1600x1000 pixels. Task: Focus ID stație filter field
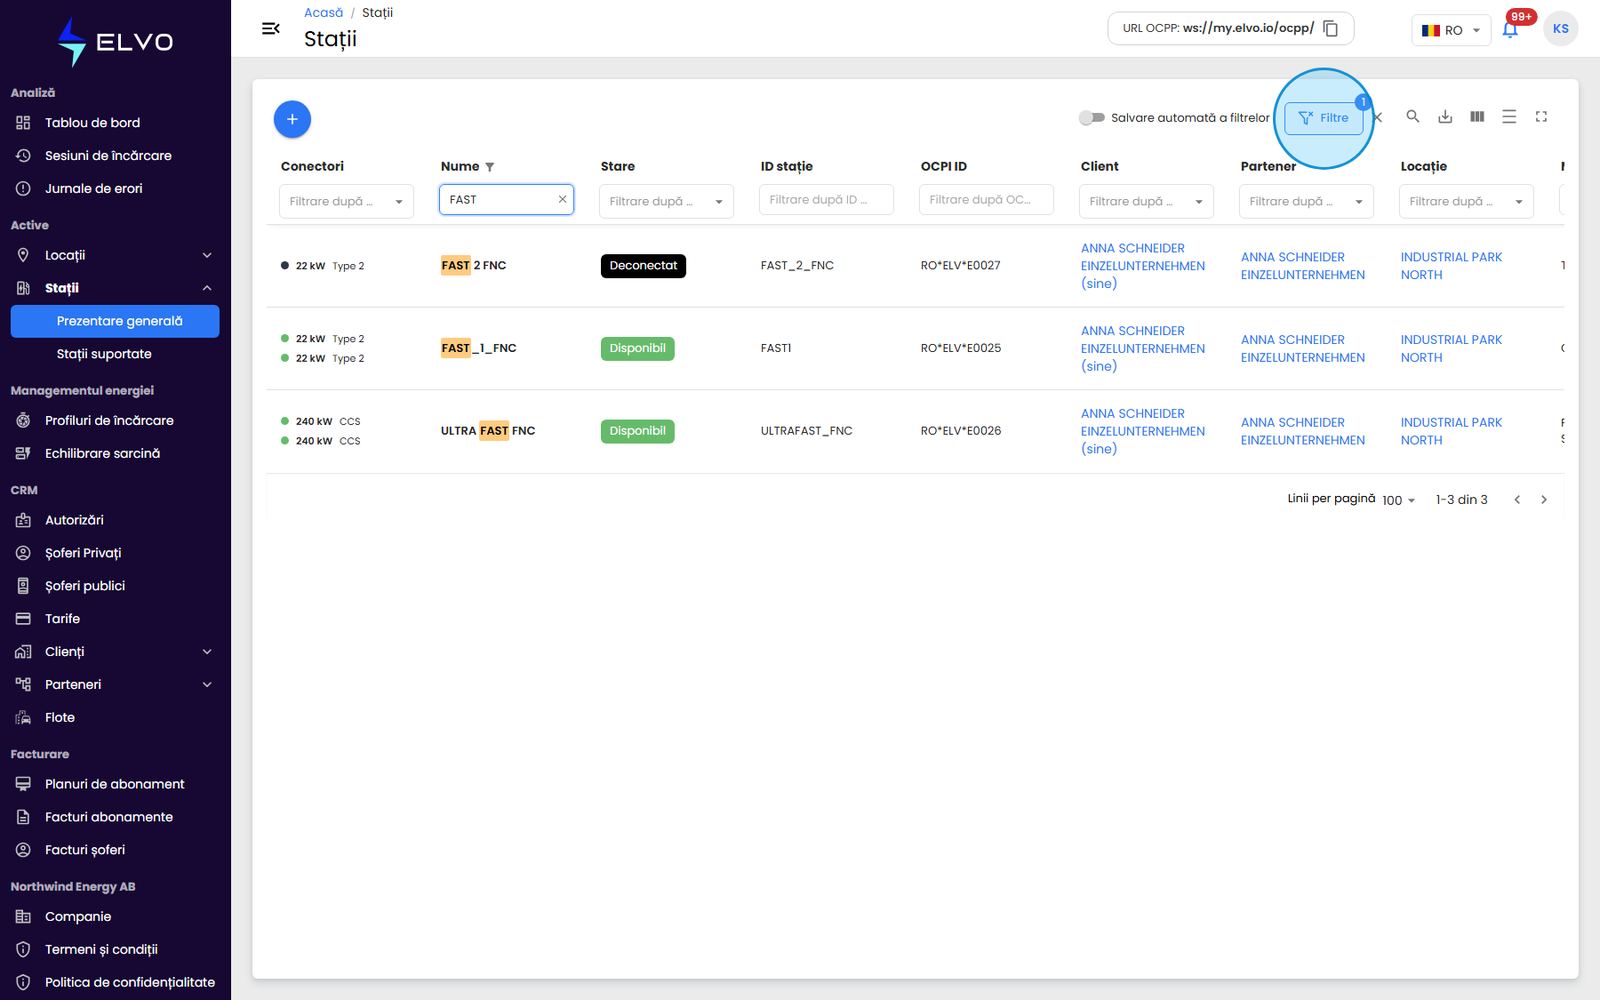click(826, 200)
